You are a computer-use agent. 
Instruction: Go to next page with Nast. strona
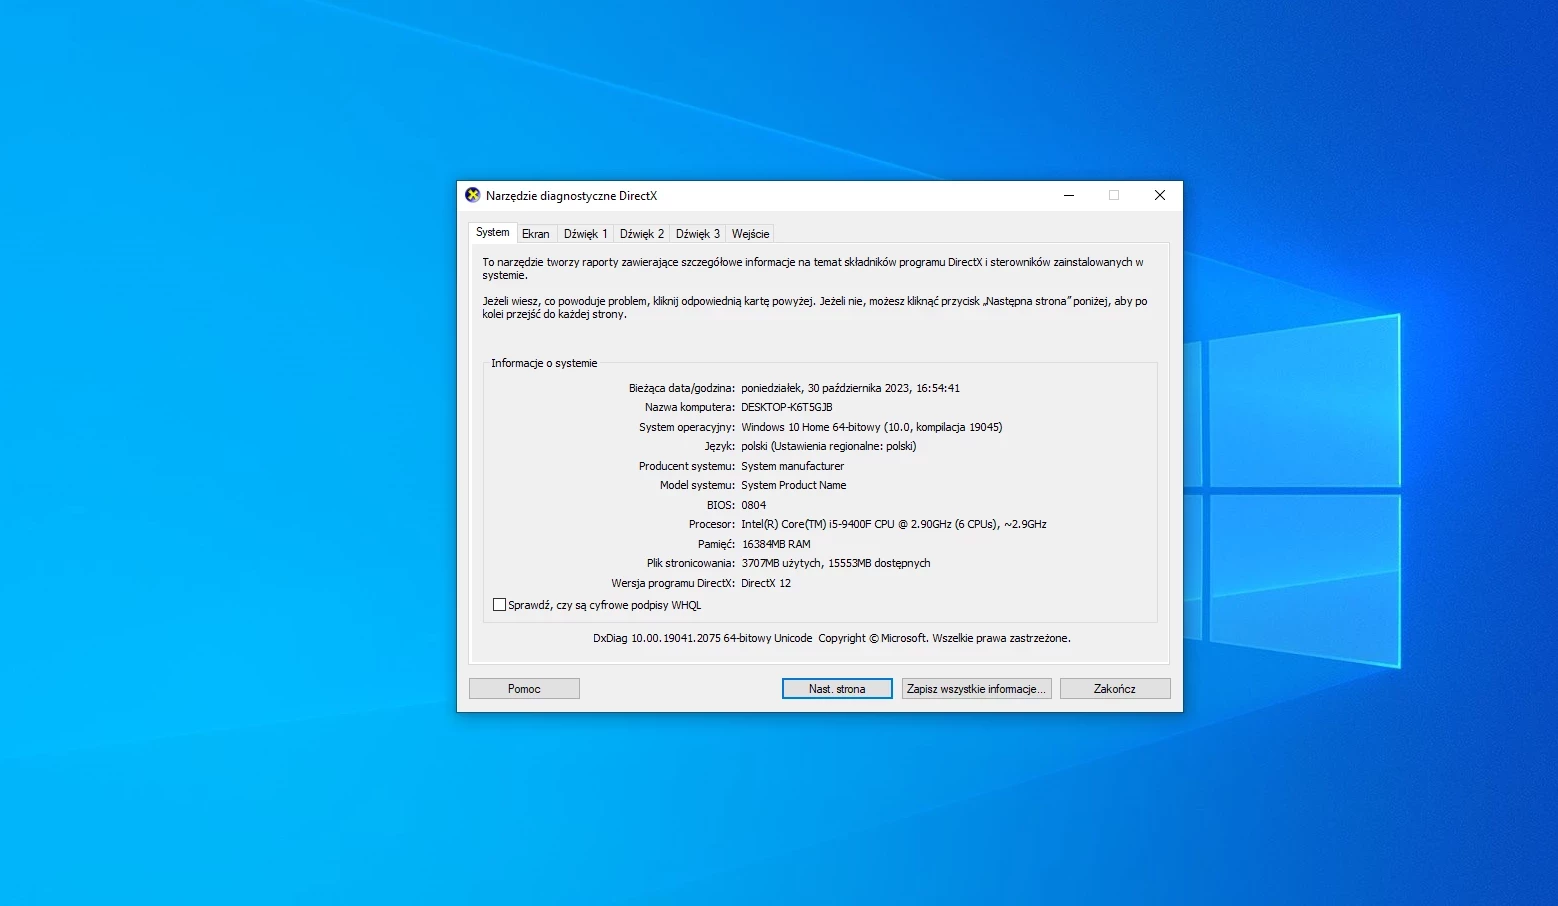837,689
